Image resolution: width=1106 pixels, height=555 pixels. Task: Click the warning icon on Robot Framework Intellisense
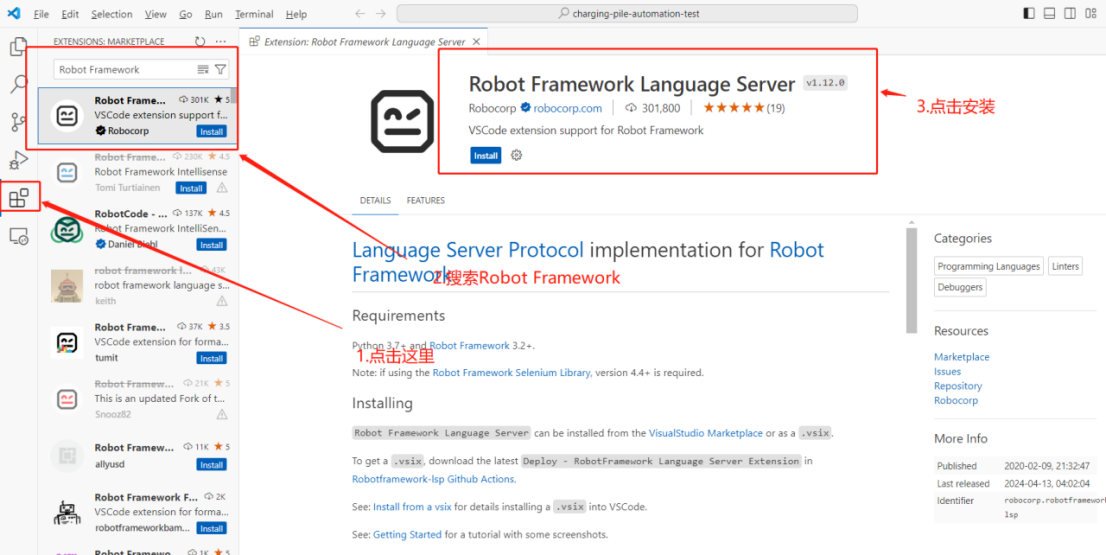(x=221, y=188)
